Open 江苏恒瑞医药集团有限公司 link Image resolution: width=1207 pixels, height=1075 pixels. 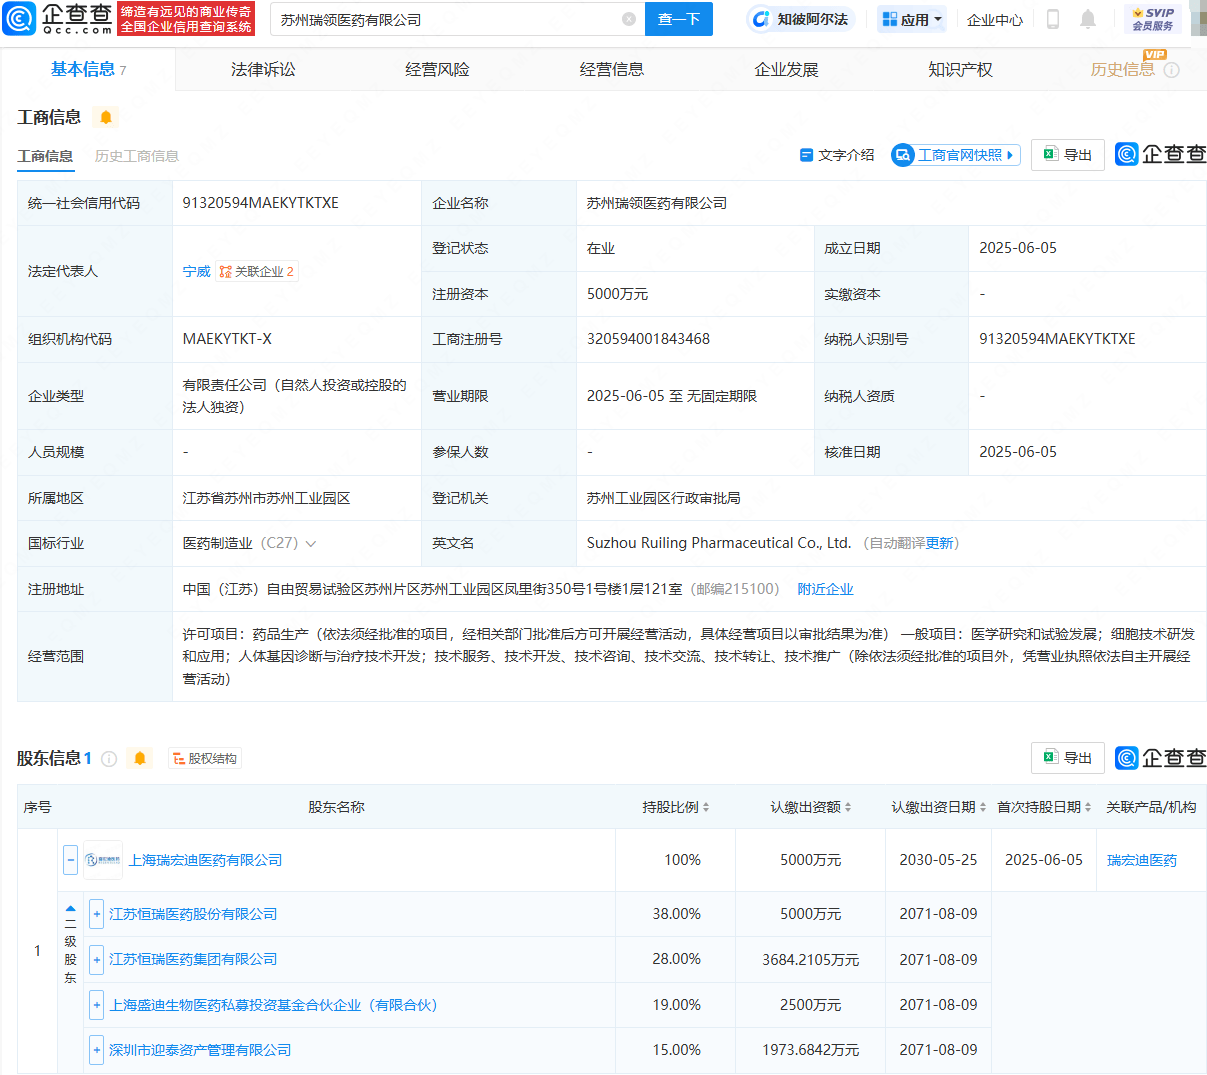pyautogui.click(x=193, y=959)
